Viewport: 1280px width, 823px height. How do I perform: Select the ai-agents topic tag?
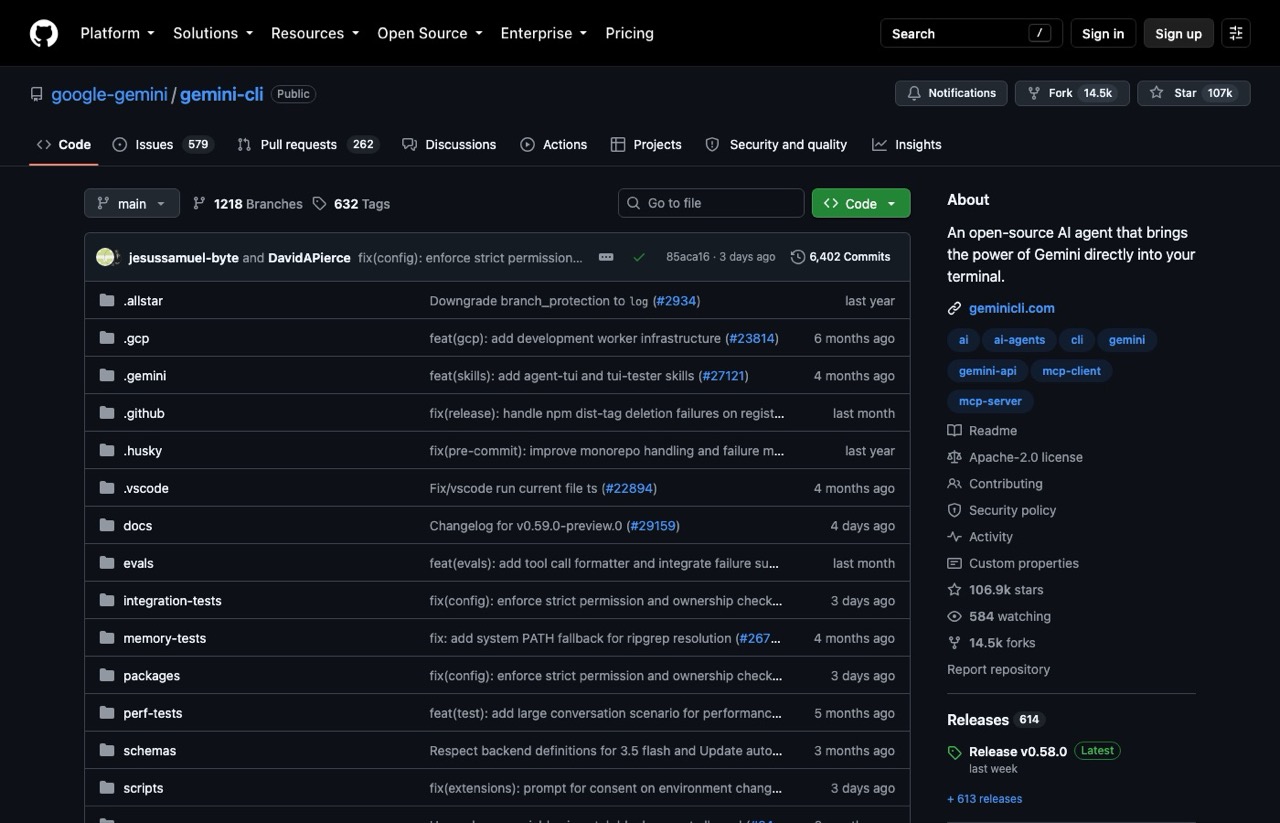tap(1019, 340)
